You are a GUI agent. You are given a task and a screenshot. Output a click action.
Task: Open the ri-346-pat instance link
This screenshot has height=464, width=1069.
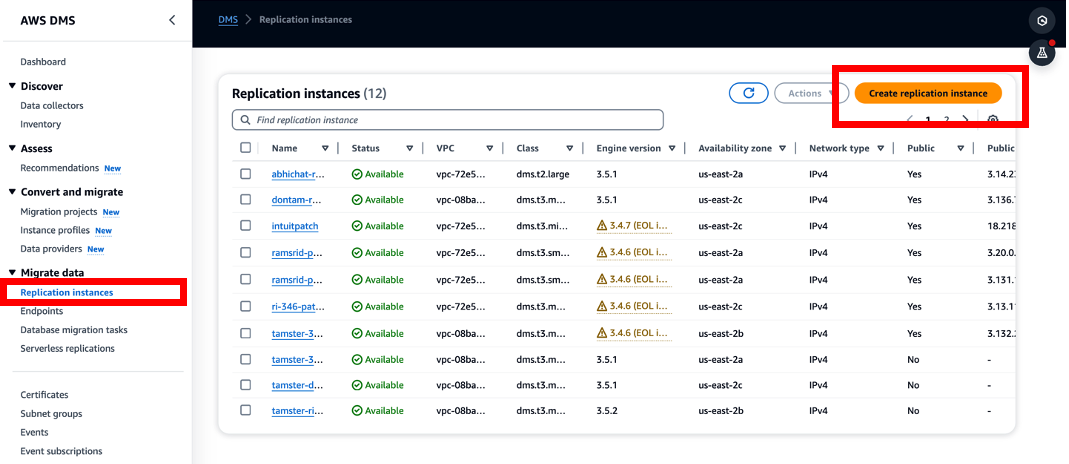coord(298,307)
